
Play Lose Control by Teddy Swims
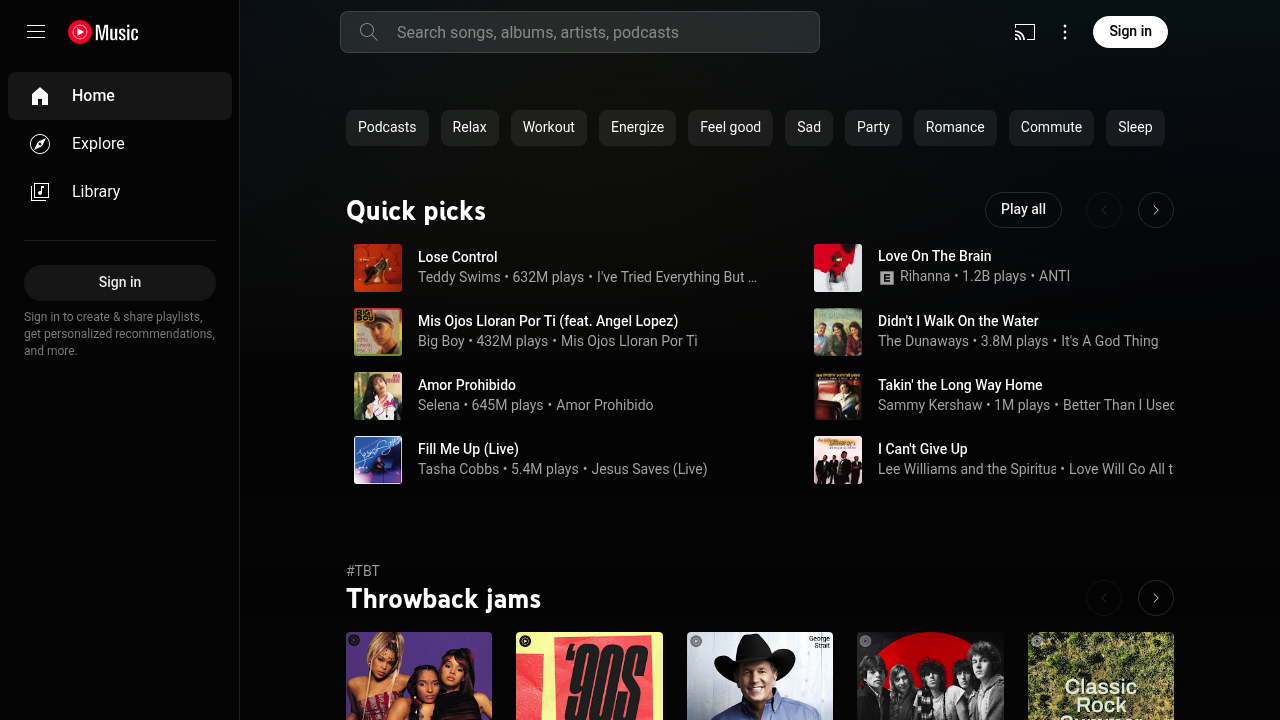[378, 268]
